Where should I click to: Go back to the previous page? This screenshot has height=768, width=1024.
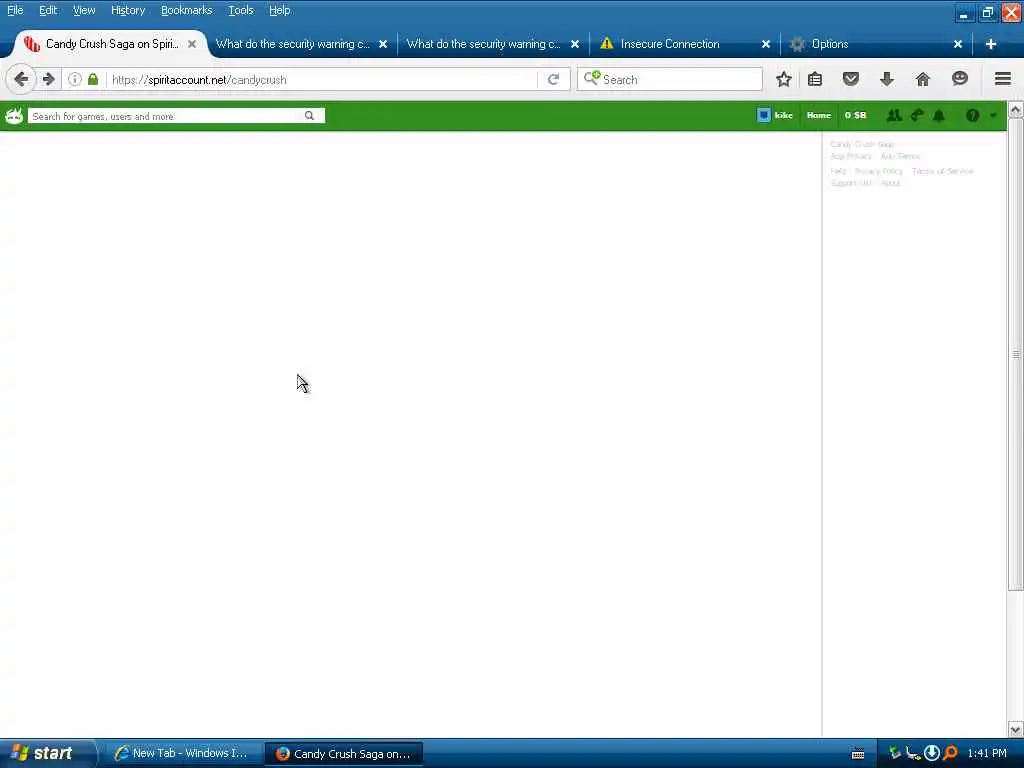point(21,80)
